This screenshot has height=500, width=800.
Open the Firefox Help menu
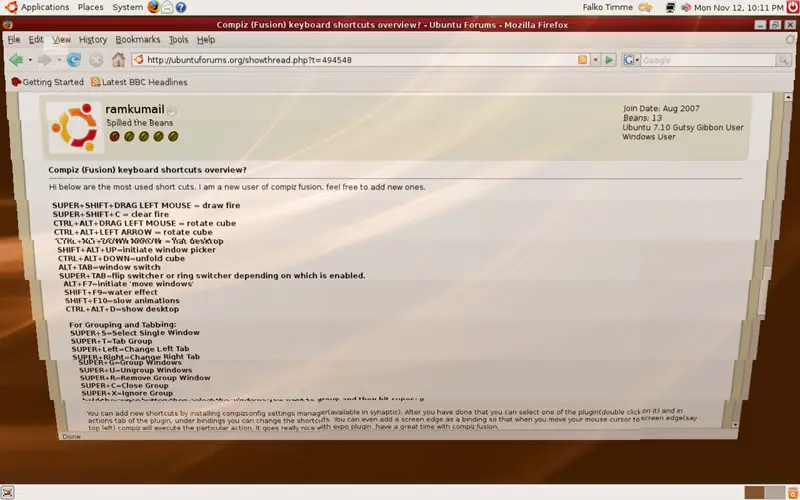coord(206,39)
